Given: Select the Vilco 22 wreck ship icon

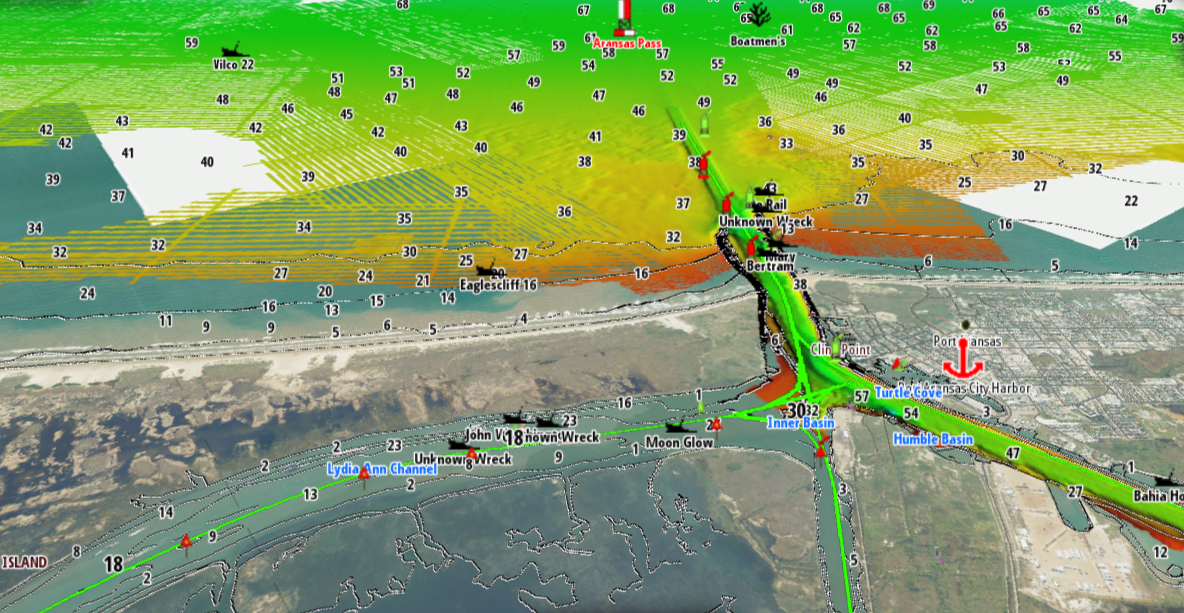Looking at the screenshot, I should tap(235, 51).
